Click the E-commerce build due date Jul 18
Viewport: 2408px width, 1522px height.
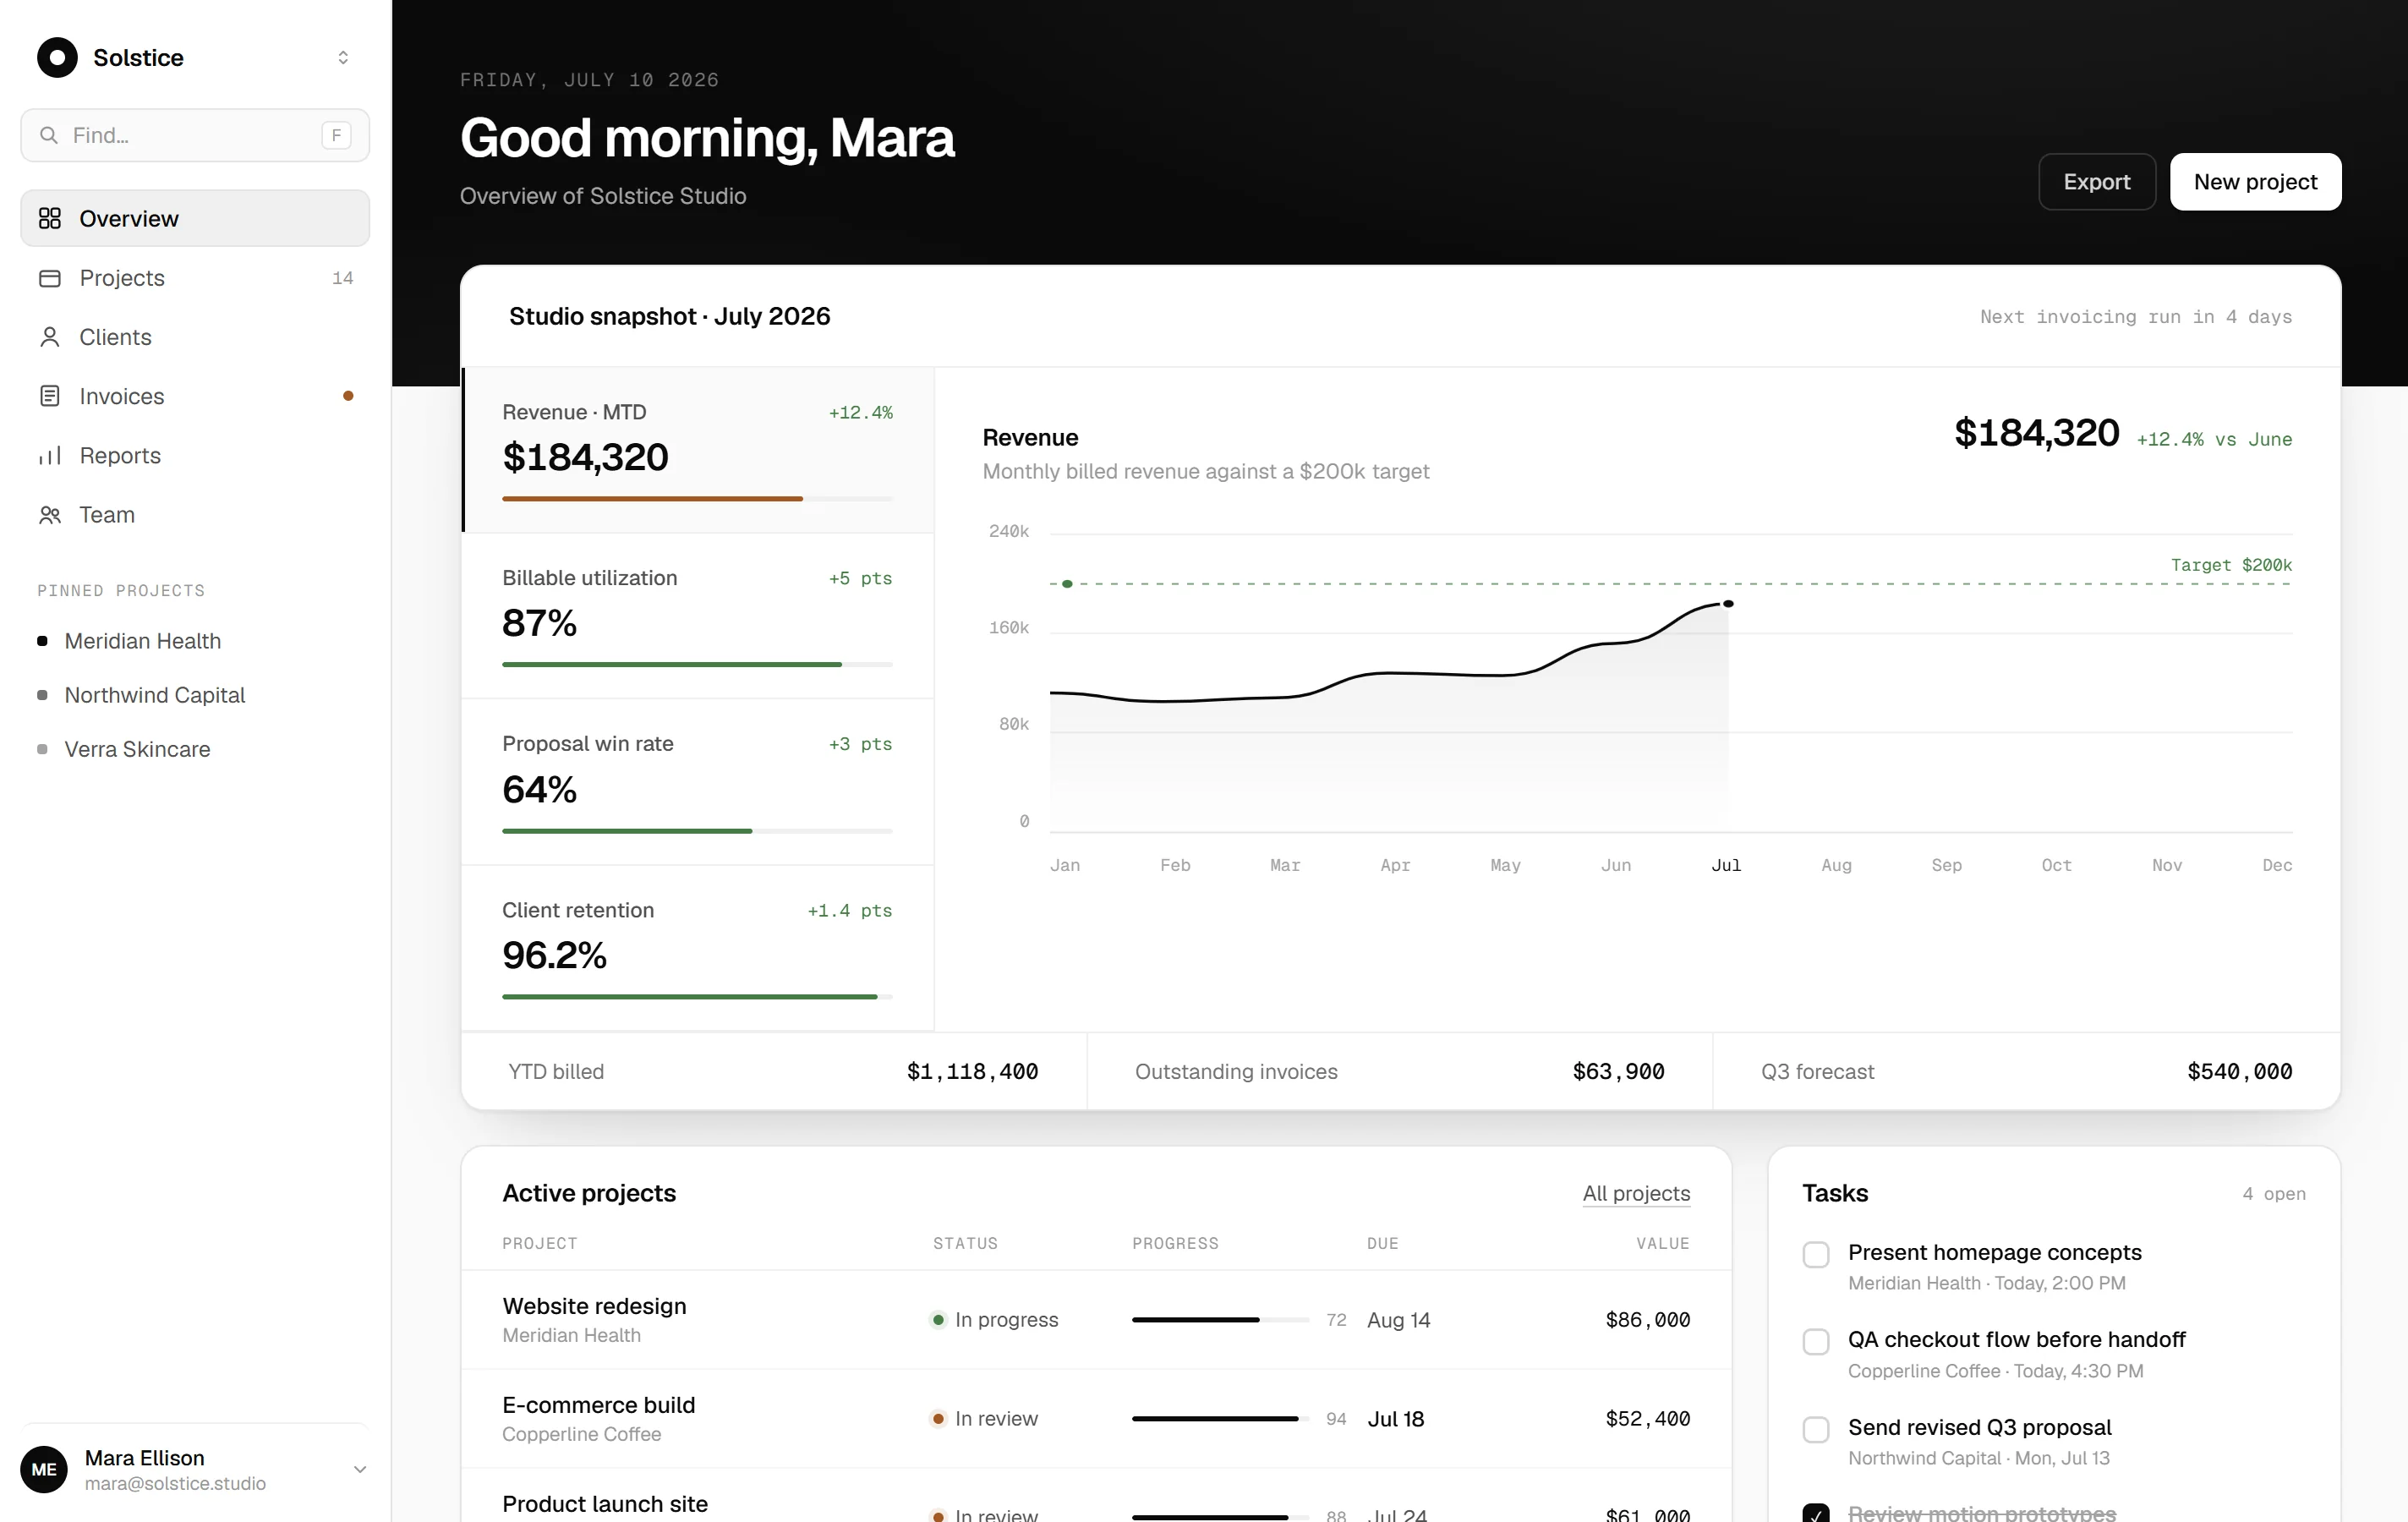point(1396,1419)
